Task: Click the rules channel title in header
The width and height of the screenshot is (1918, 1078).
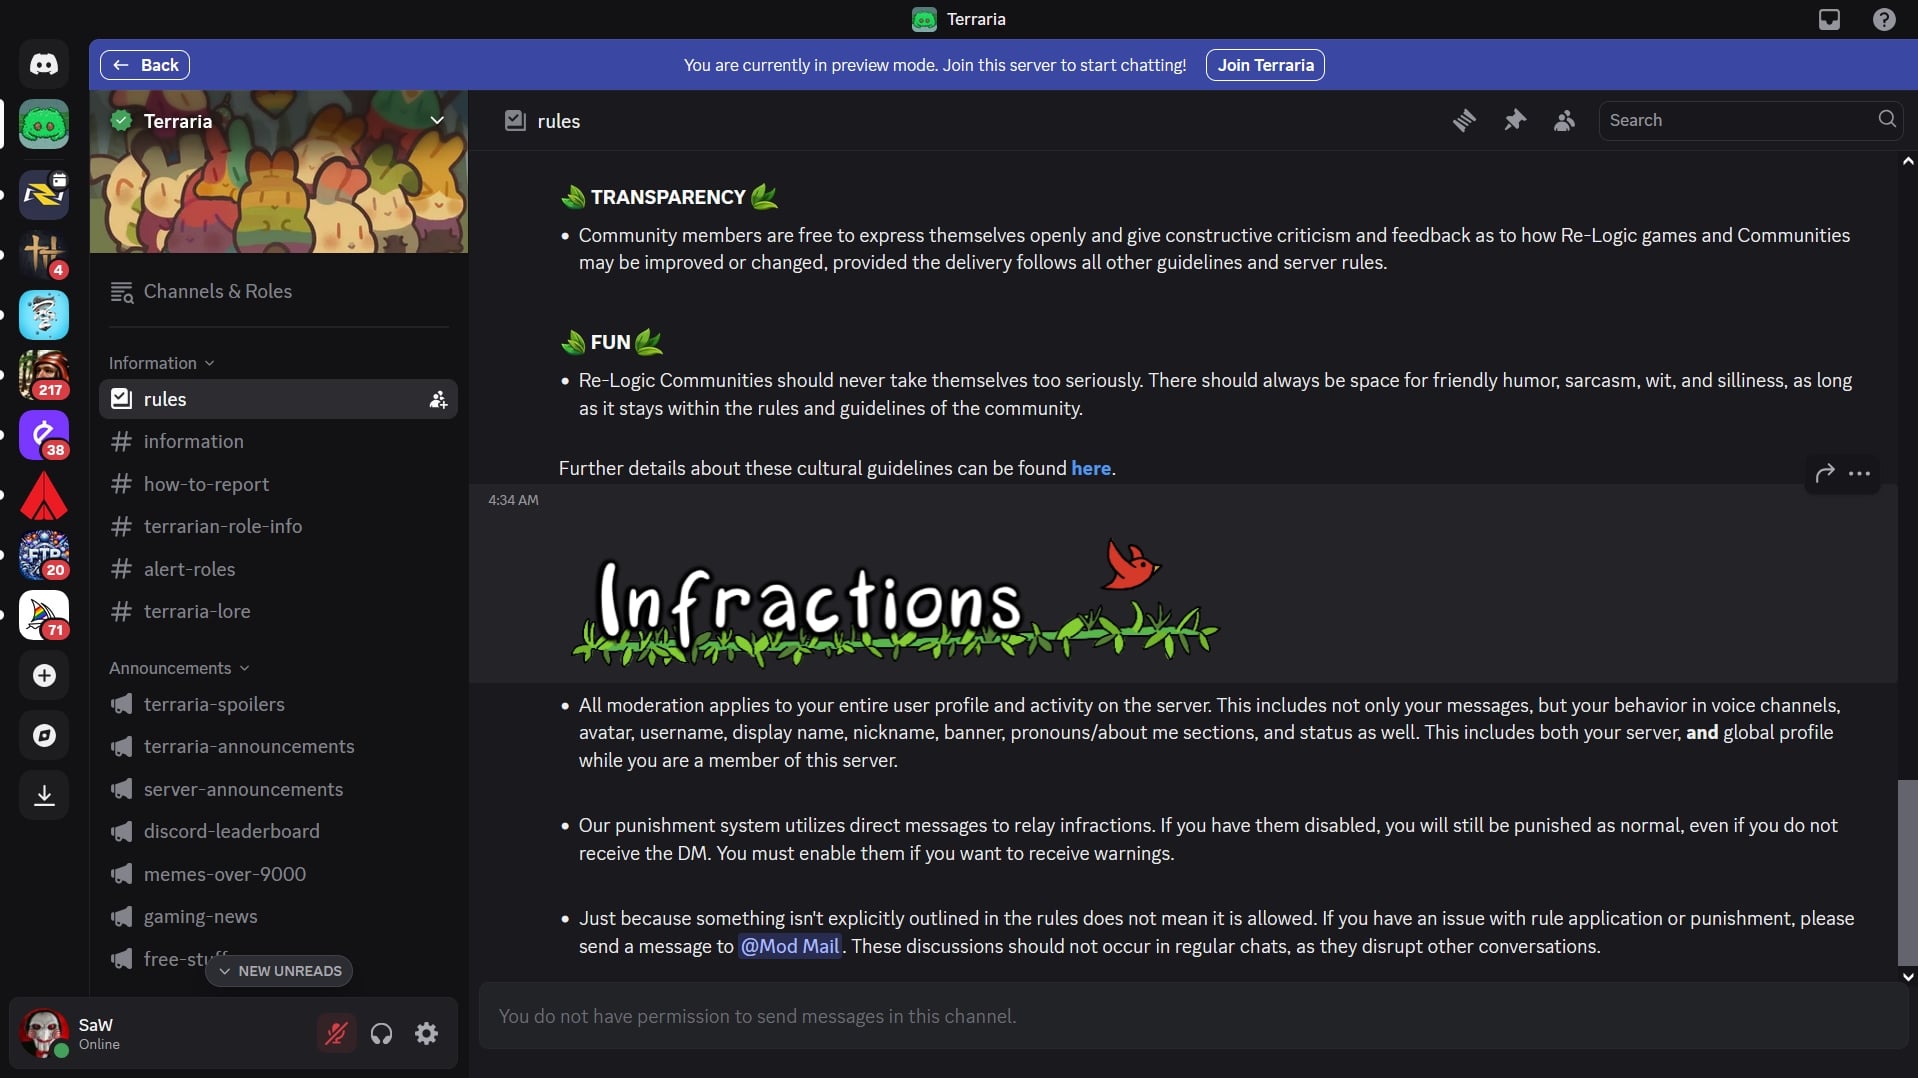Action: pos(558,121)
